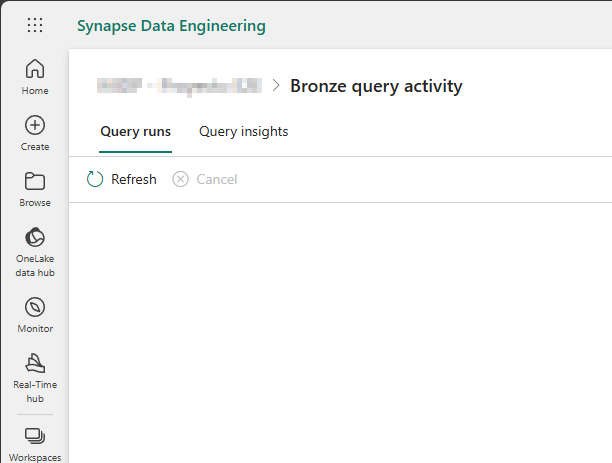
Task: Switch to the Query runs tab
Action: (135, 132)
